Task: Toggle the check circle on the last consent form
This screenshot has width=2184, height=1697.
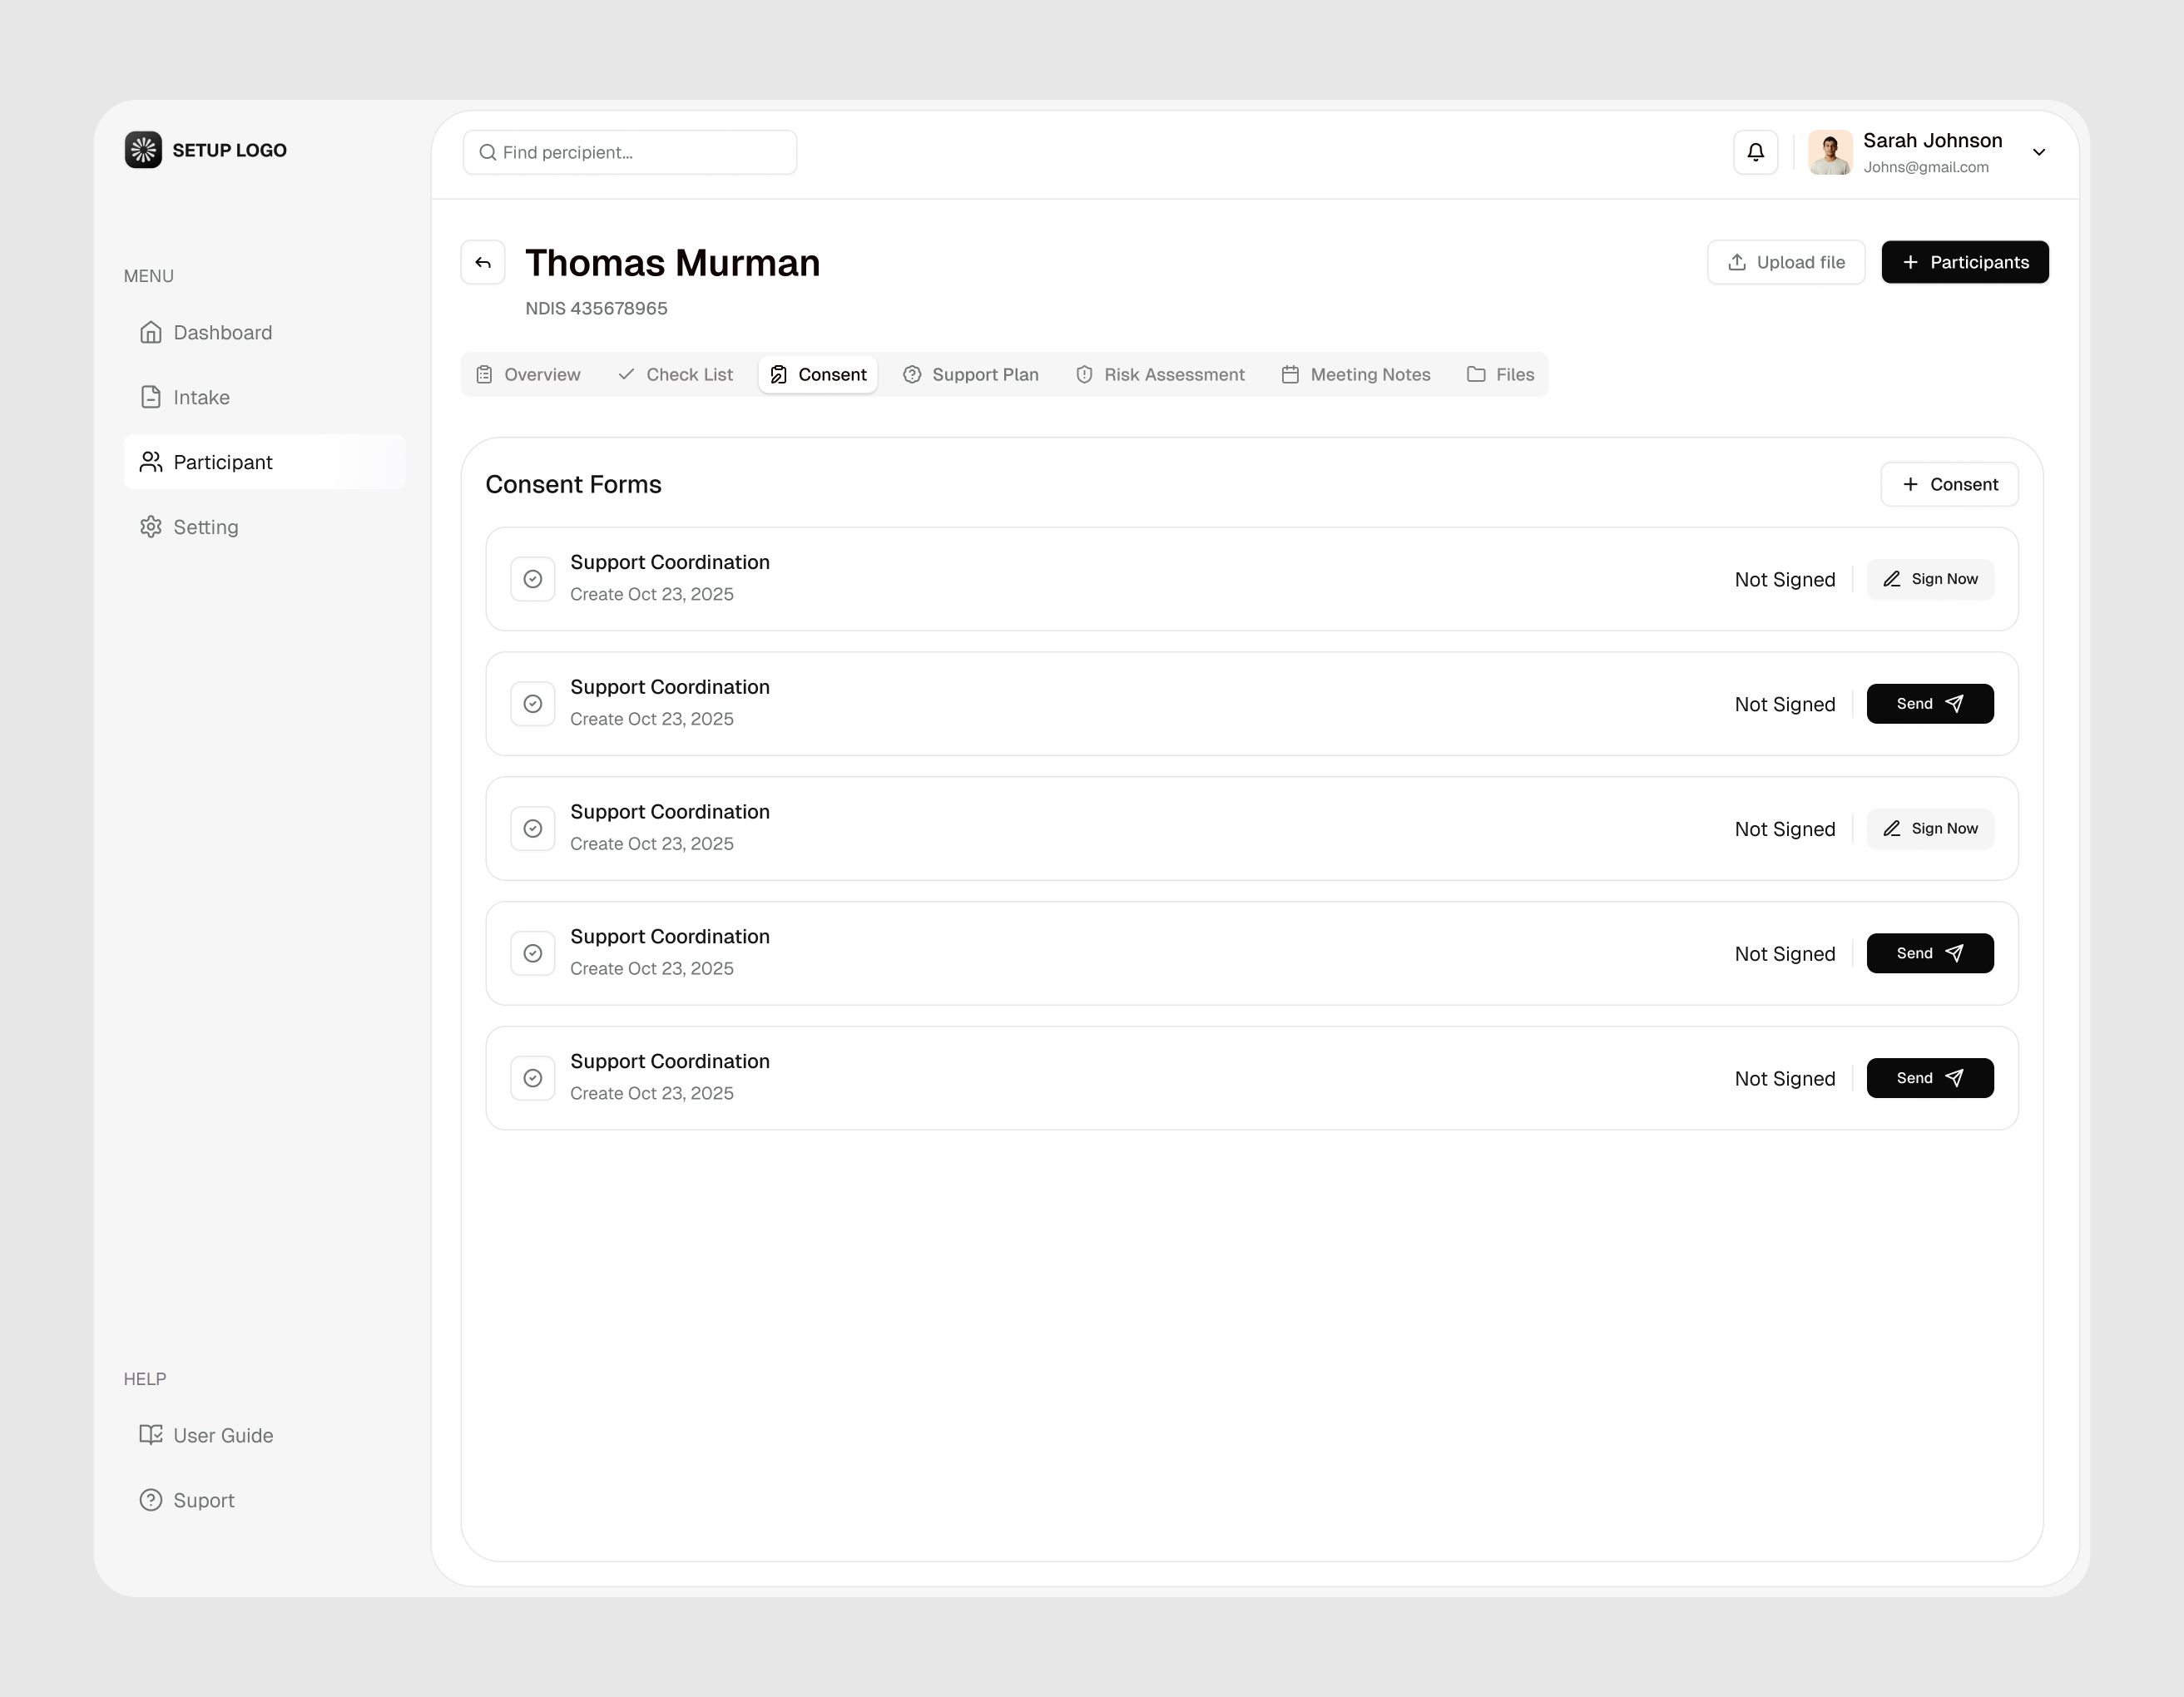Action: click(x=533, y=1077)
